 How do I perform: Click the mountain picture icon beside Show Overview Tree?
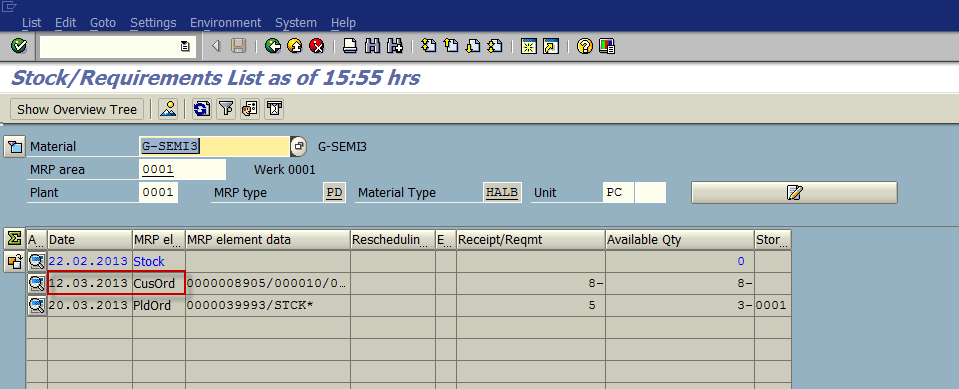[168, 109]
